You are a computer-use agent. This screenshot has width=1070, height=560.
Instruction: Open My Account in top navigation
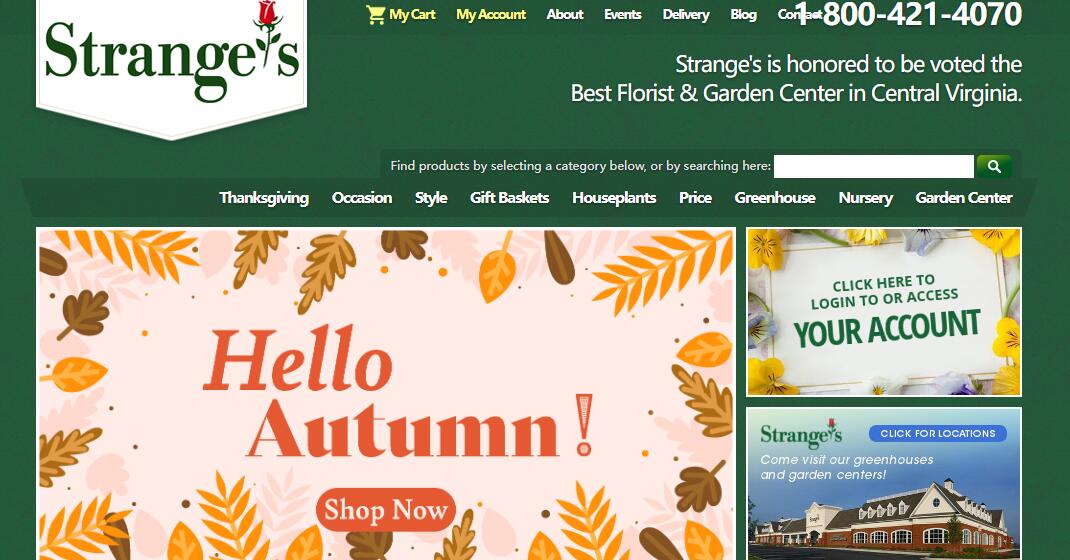[x=491, y=14]
